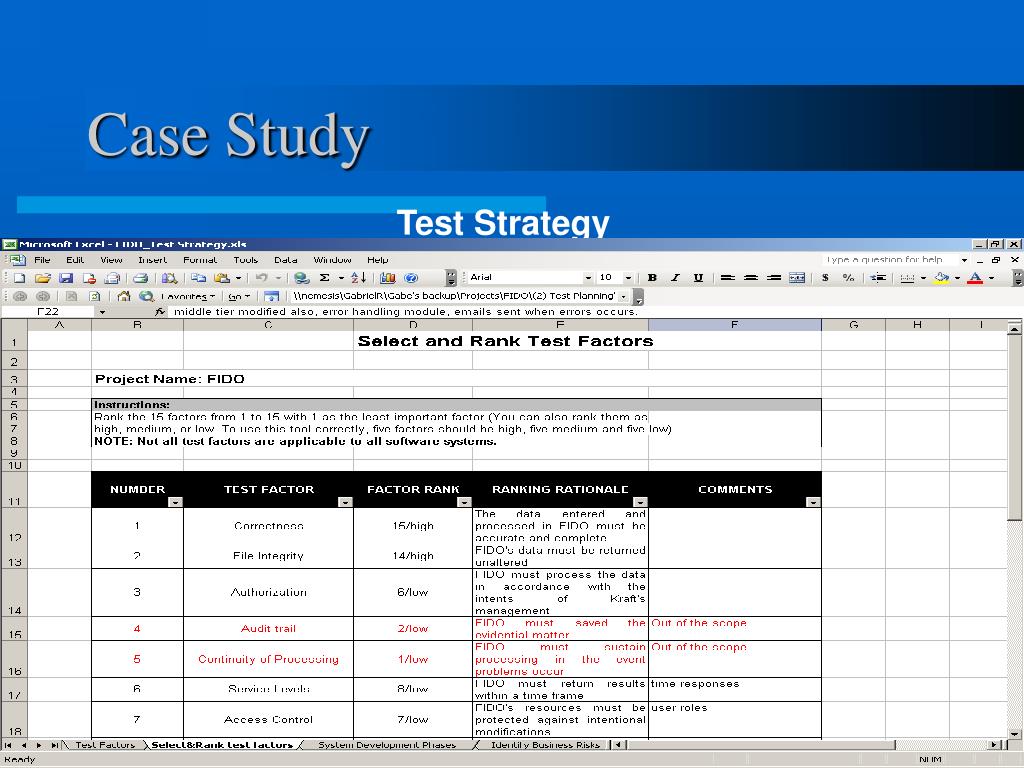
Task: Click the Copy icon
Action: coord(199,278)
